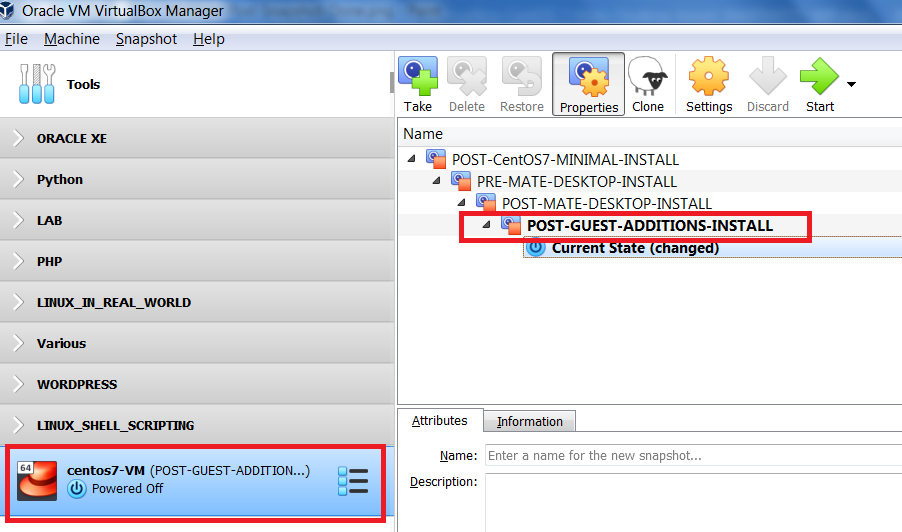Open VM Settings gear icon

click(709, 76)
